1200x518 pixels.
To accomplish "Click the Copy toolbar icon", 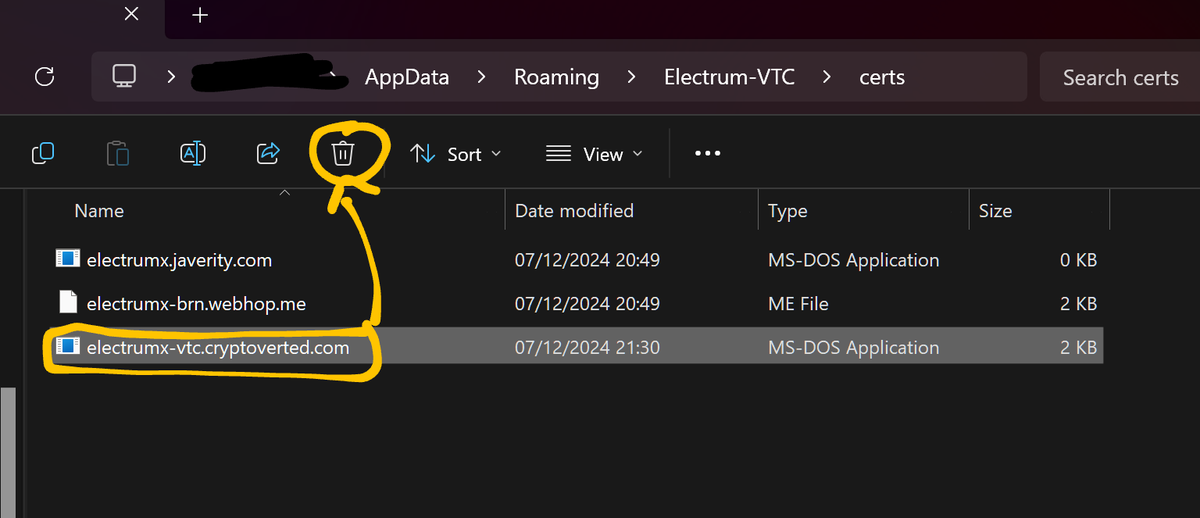I will click(43, 153).
